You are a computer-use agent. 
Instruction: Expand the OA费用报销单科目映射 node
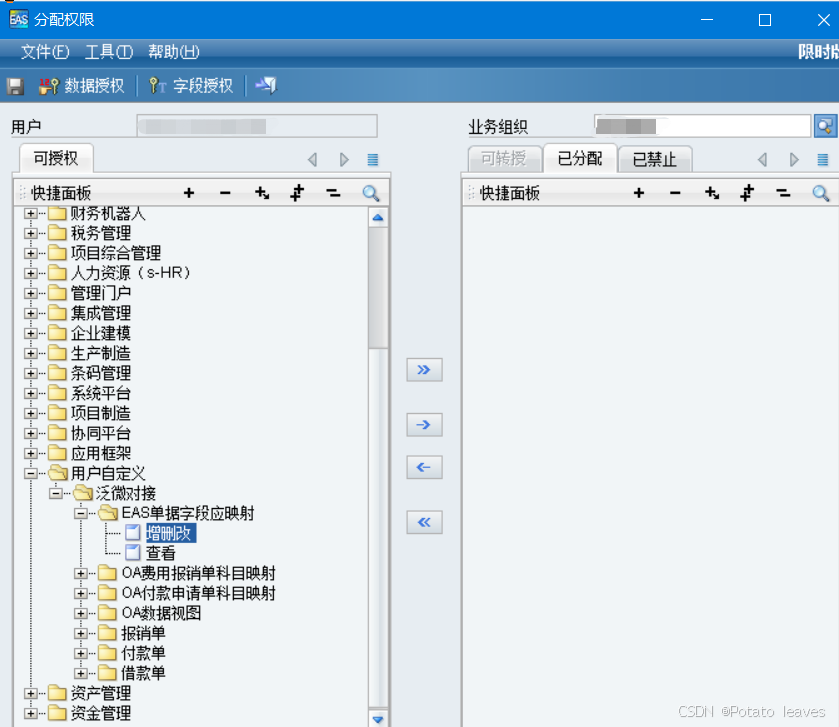click(80, 573)
